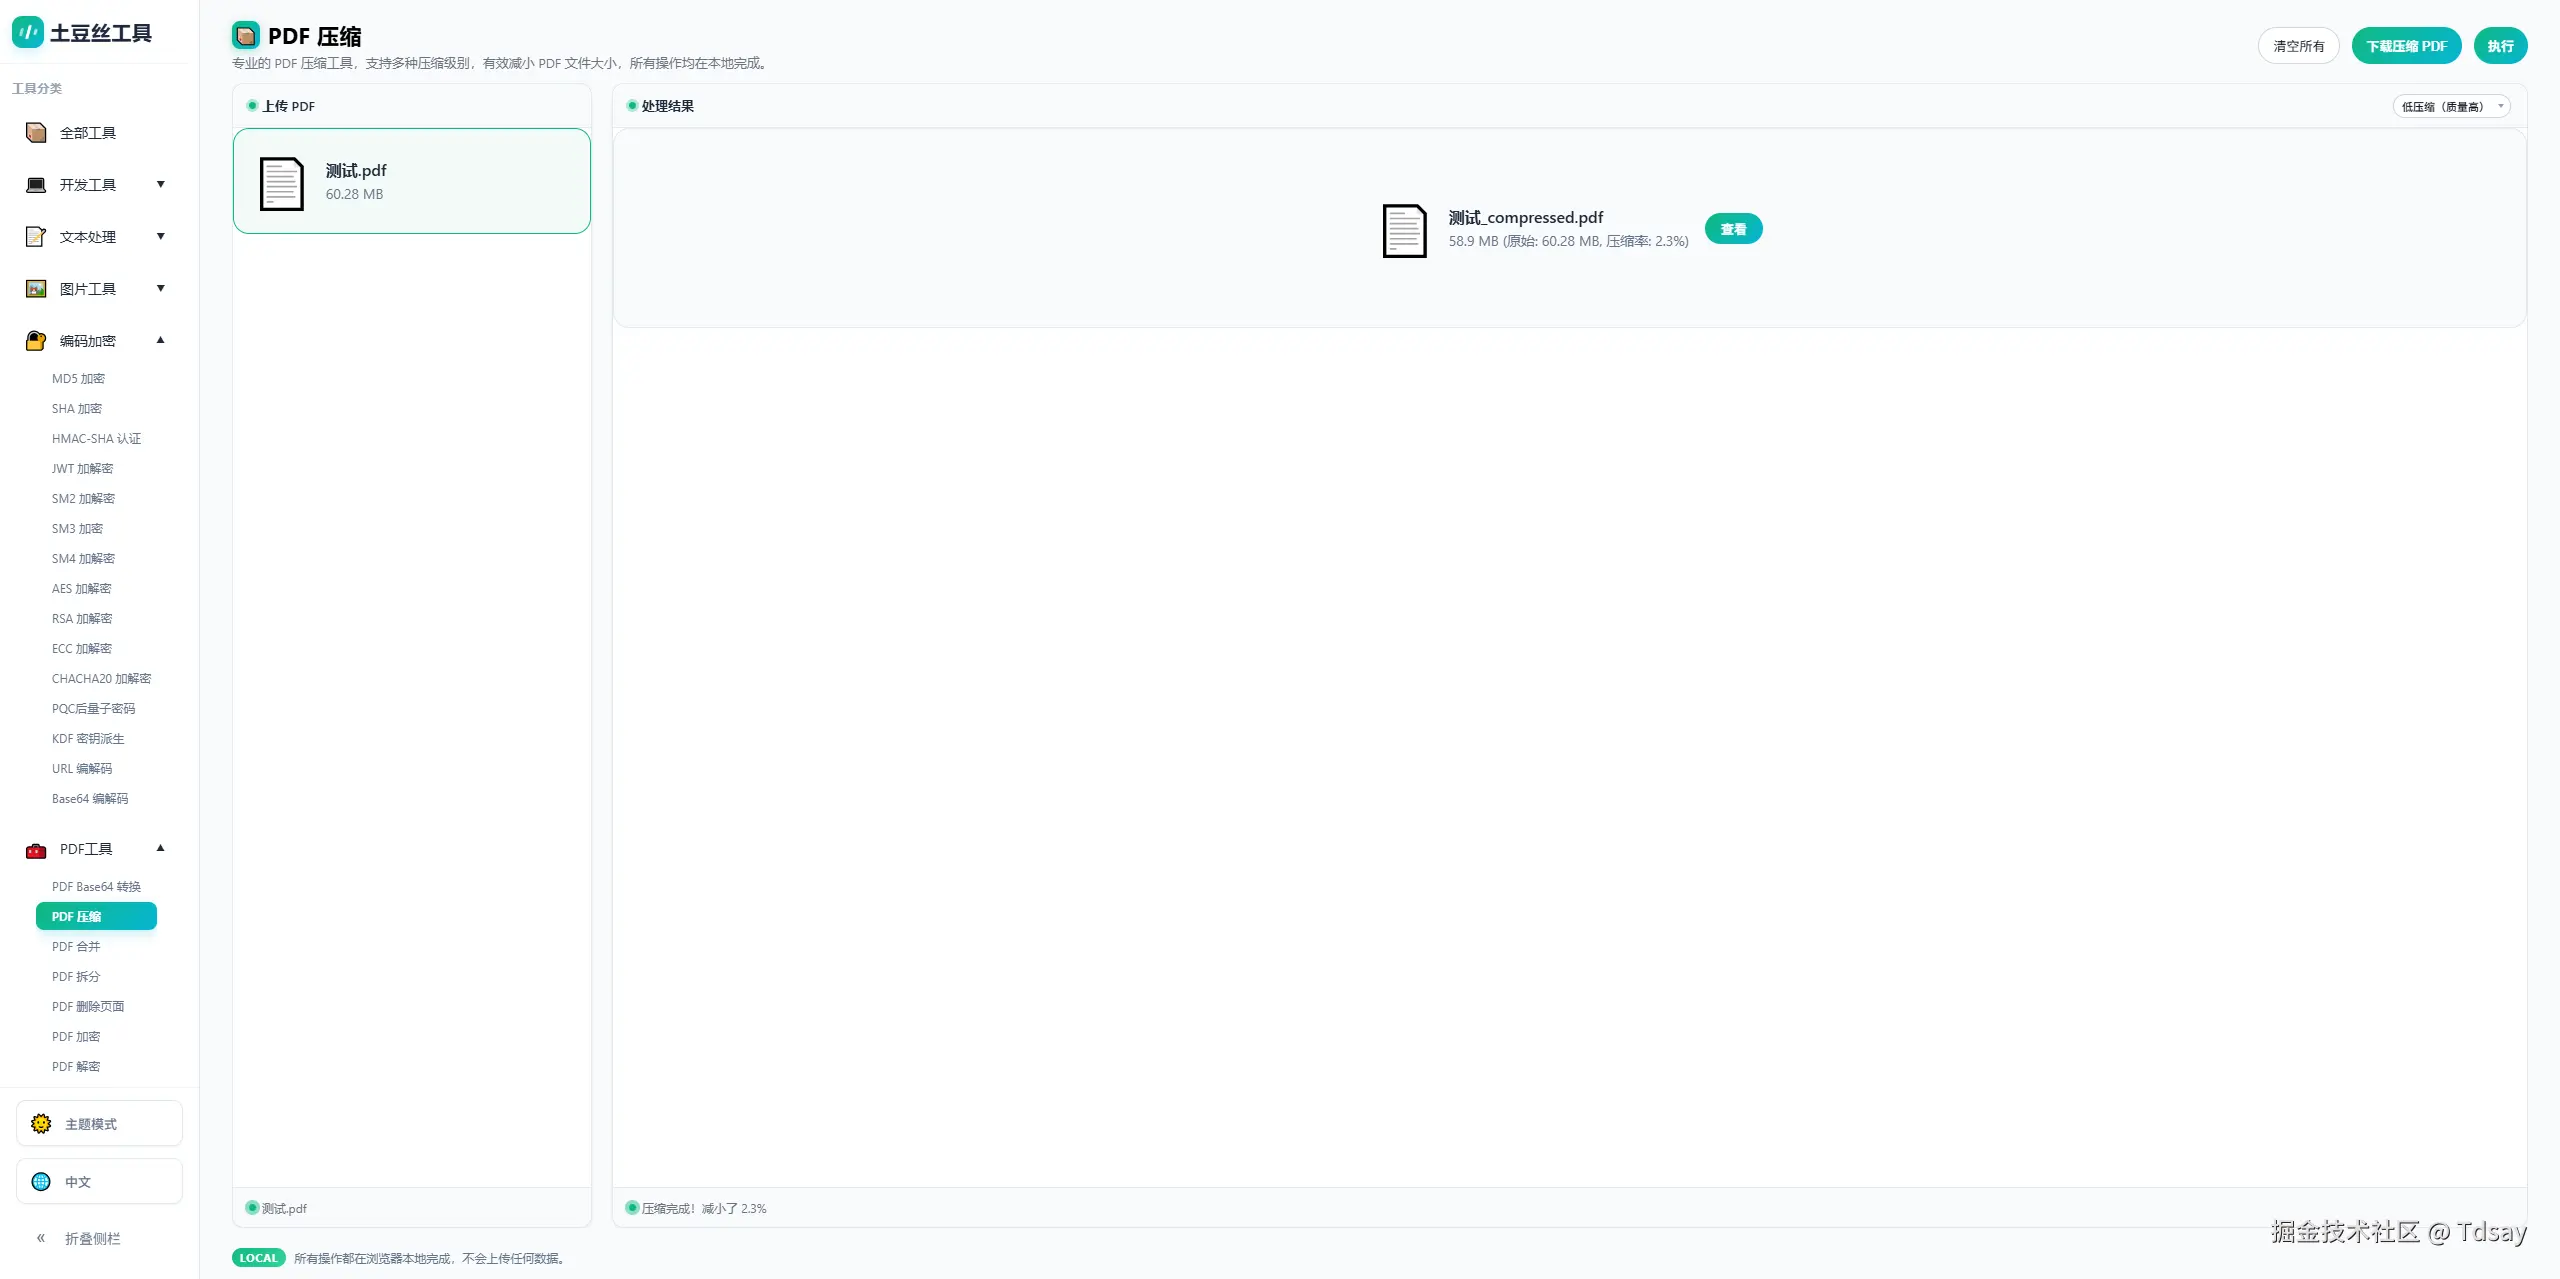Click the sun icon for 主题模式
The image size is (2560, 1279).
(41, 1124)
